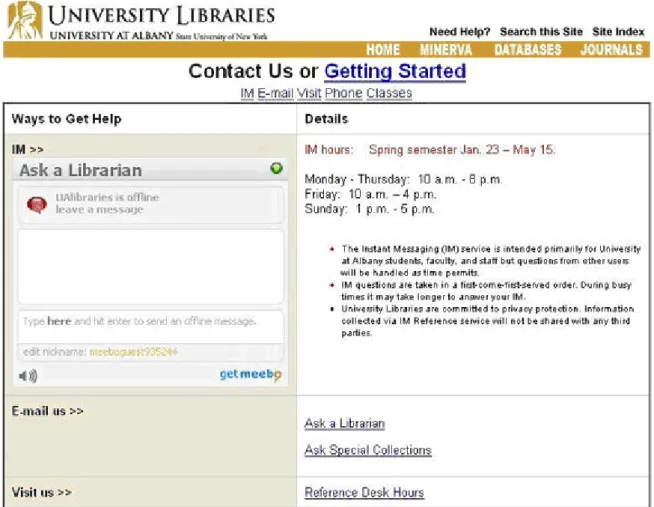Jump to the IM anchor link
654x507 pixels.
[x=247, y=93]
